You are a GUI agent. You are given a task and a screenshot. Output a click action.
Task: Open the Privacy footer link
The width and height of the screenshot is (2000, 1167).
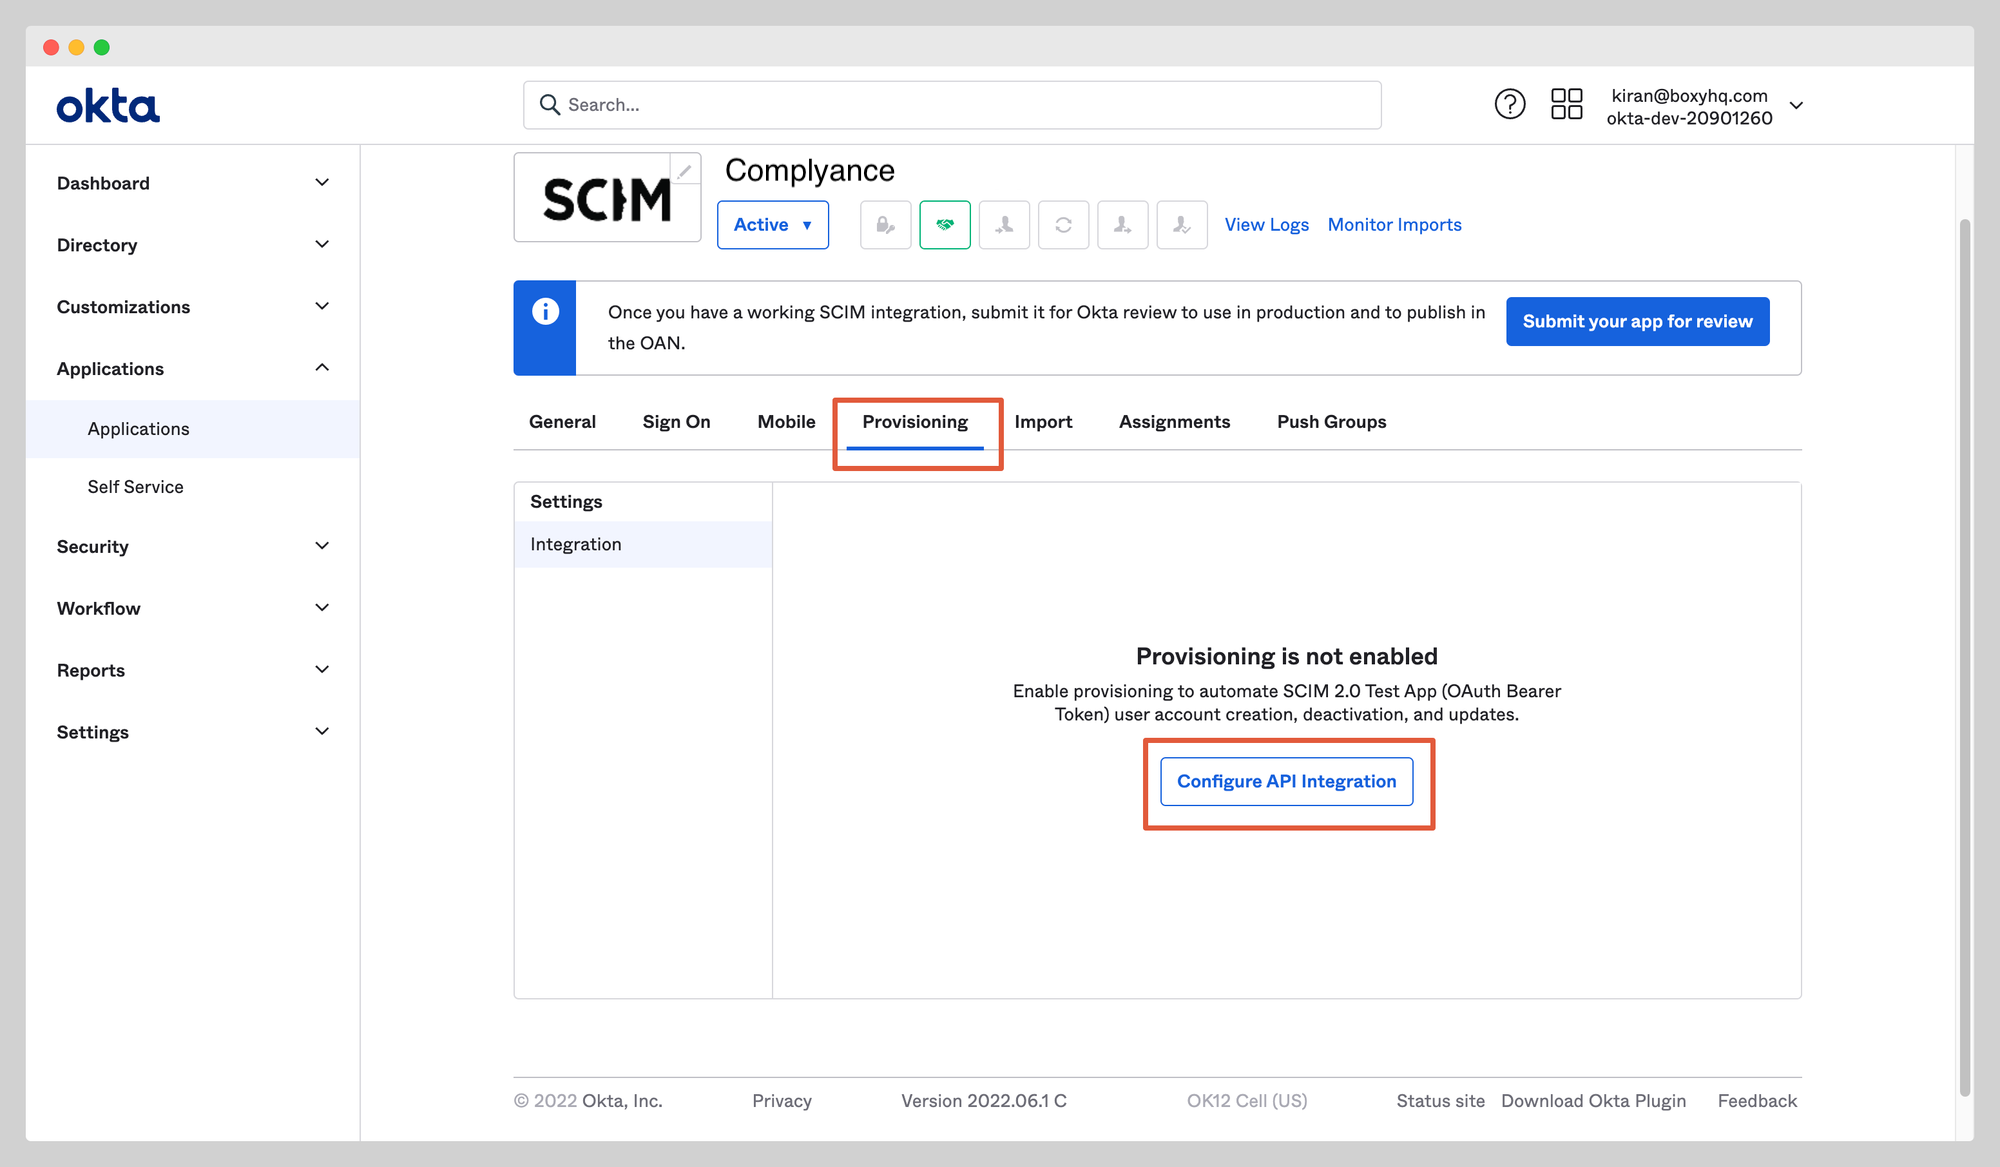(x=782, y=1101)
